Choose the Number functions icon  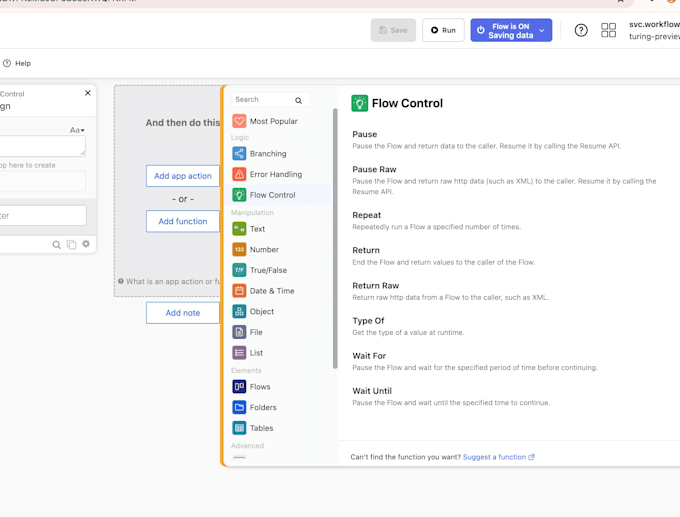pos(239,249)
